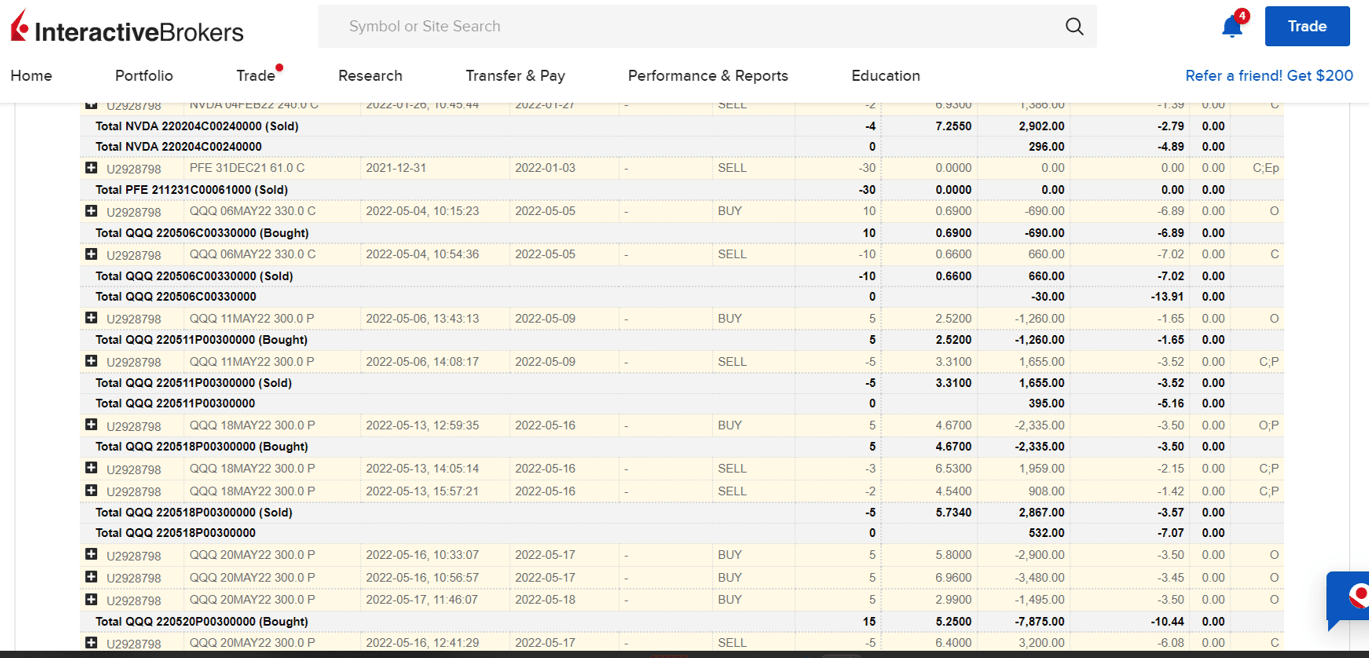Click the blue Trade button
The width and height of the screenshot is (1369, 658).
[x=1306, y=27]
